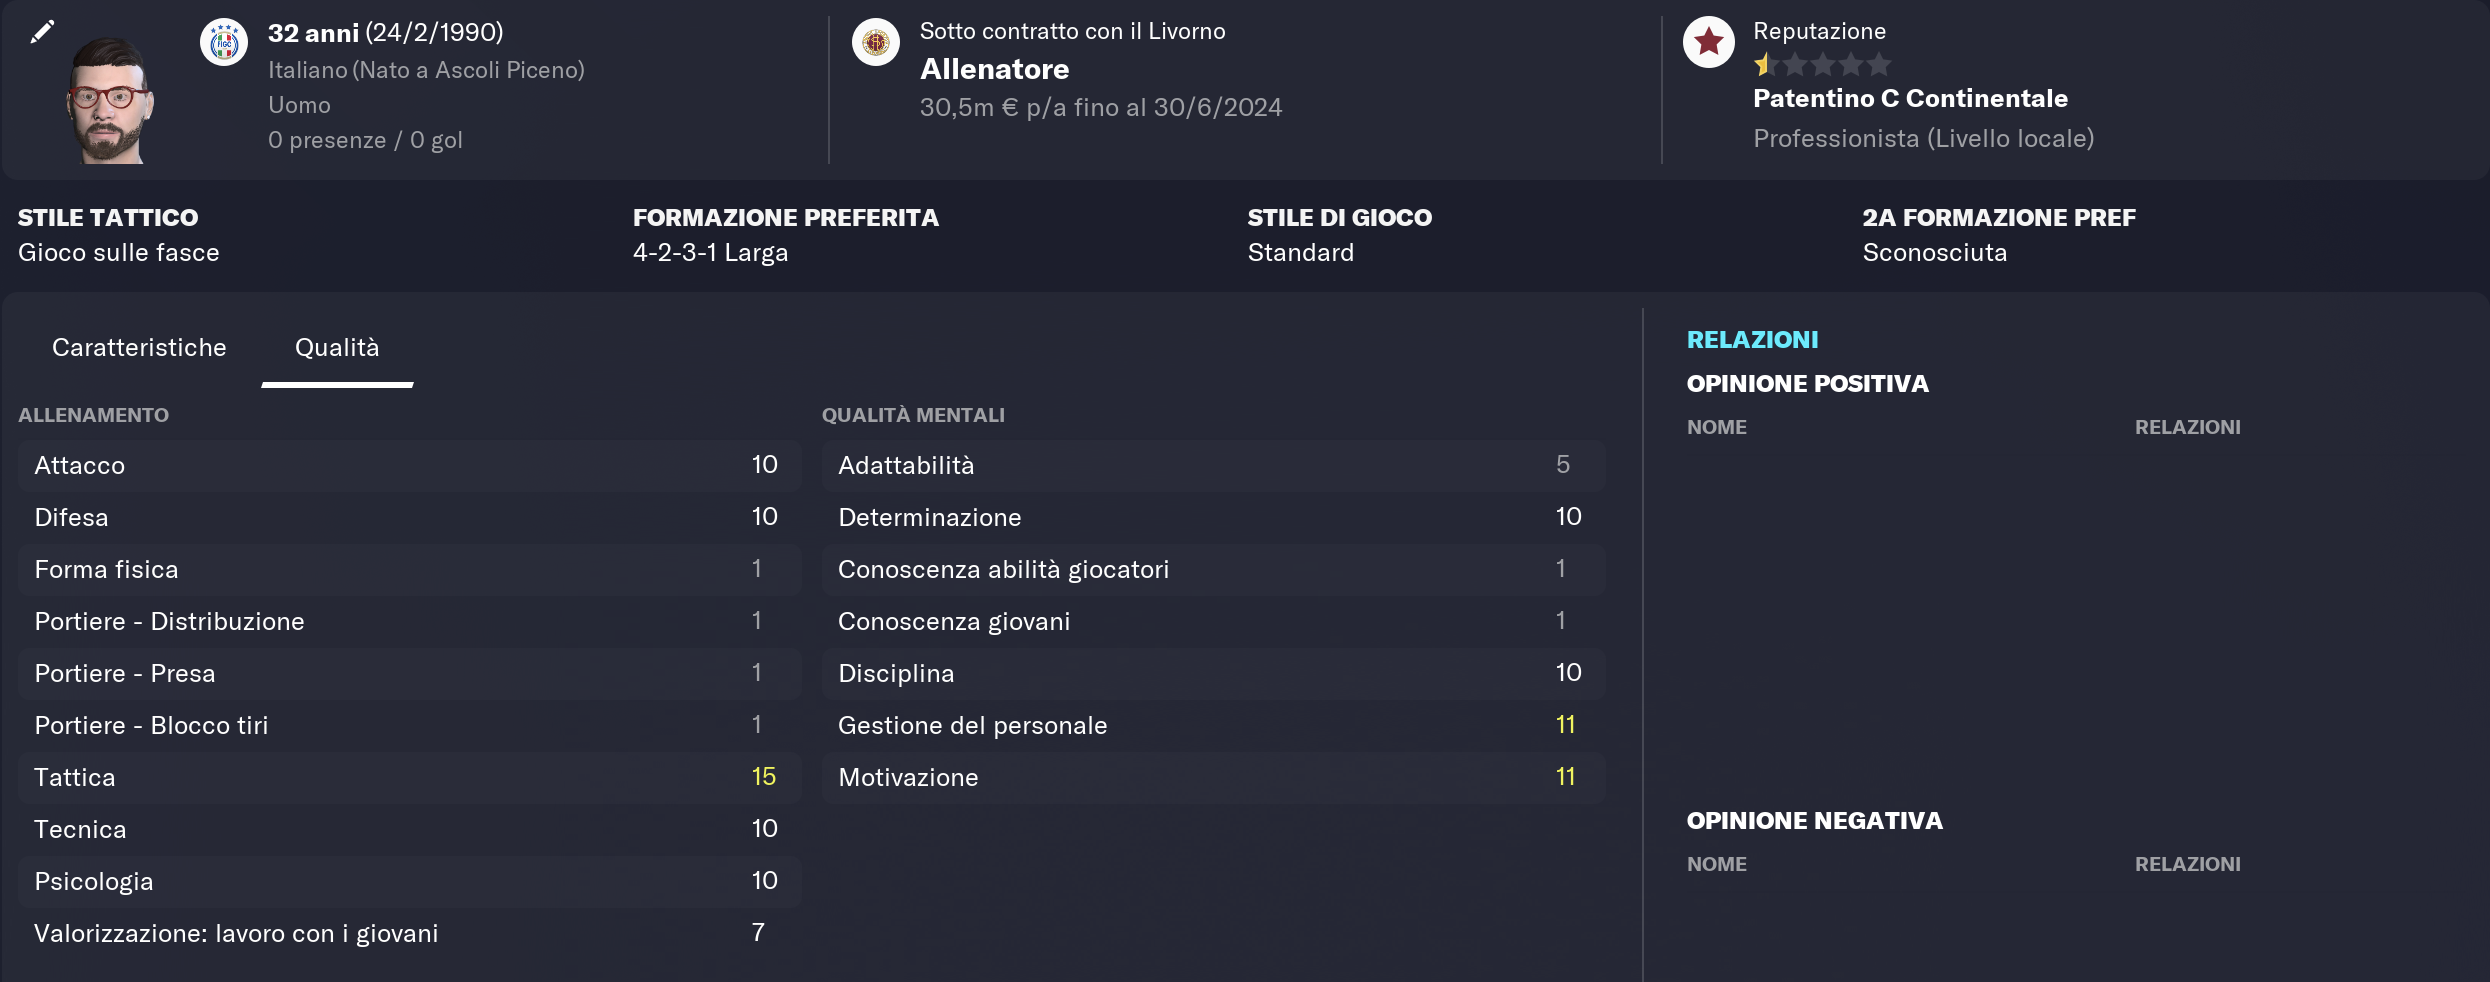Click the Relazioni column header under Opinione Negativa
Viewport: 2490px width, 982px height.
point(2188,864)
